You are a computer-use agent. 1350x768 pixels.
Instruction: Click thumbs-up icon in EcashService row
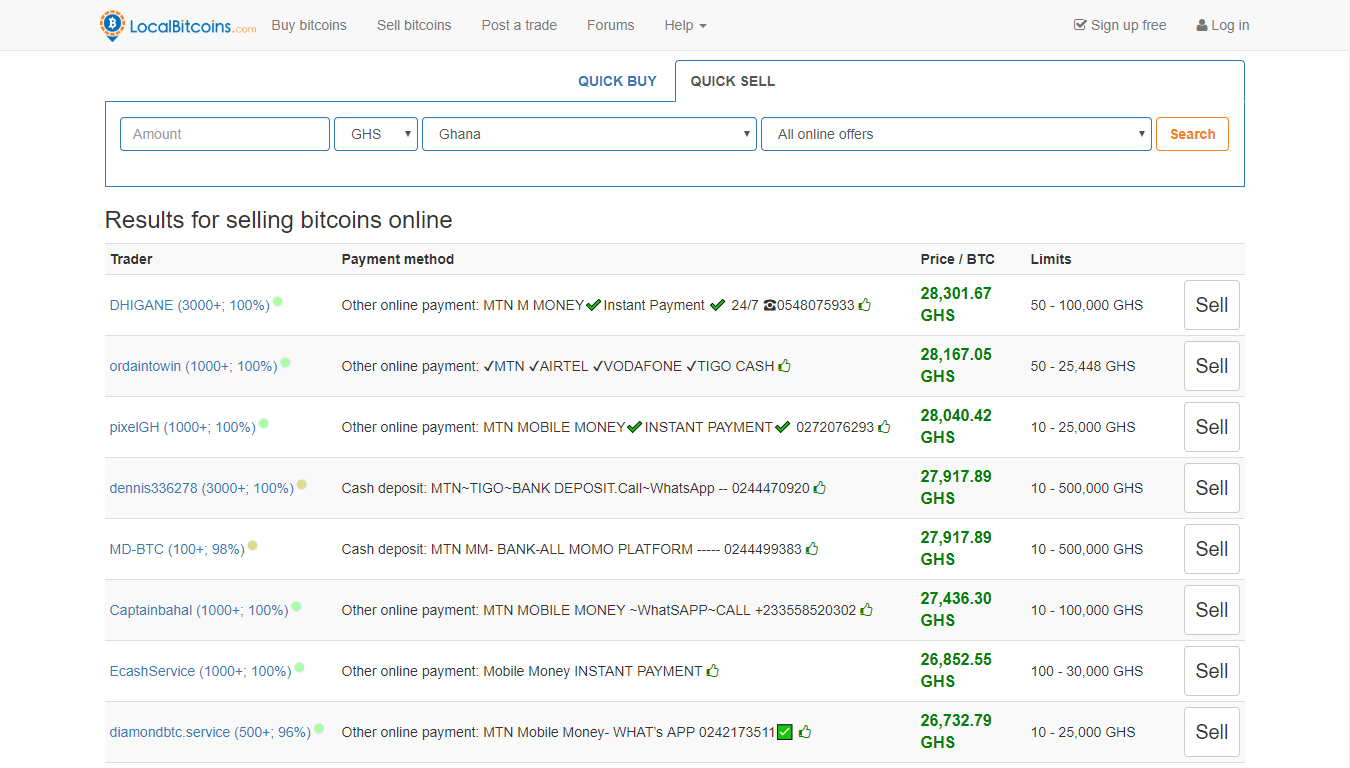(713, 671)
